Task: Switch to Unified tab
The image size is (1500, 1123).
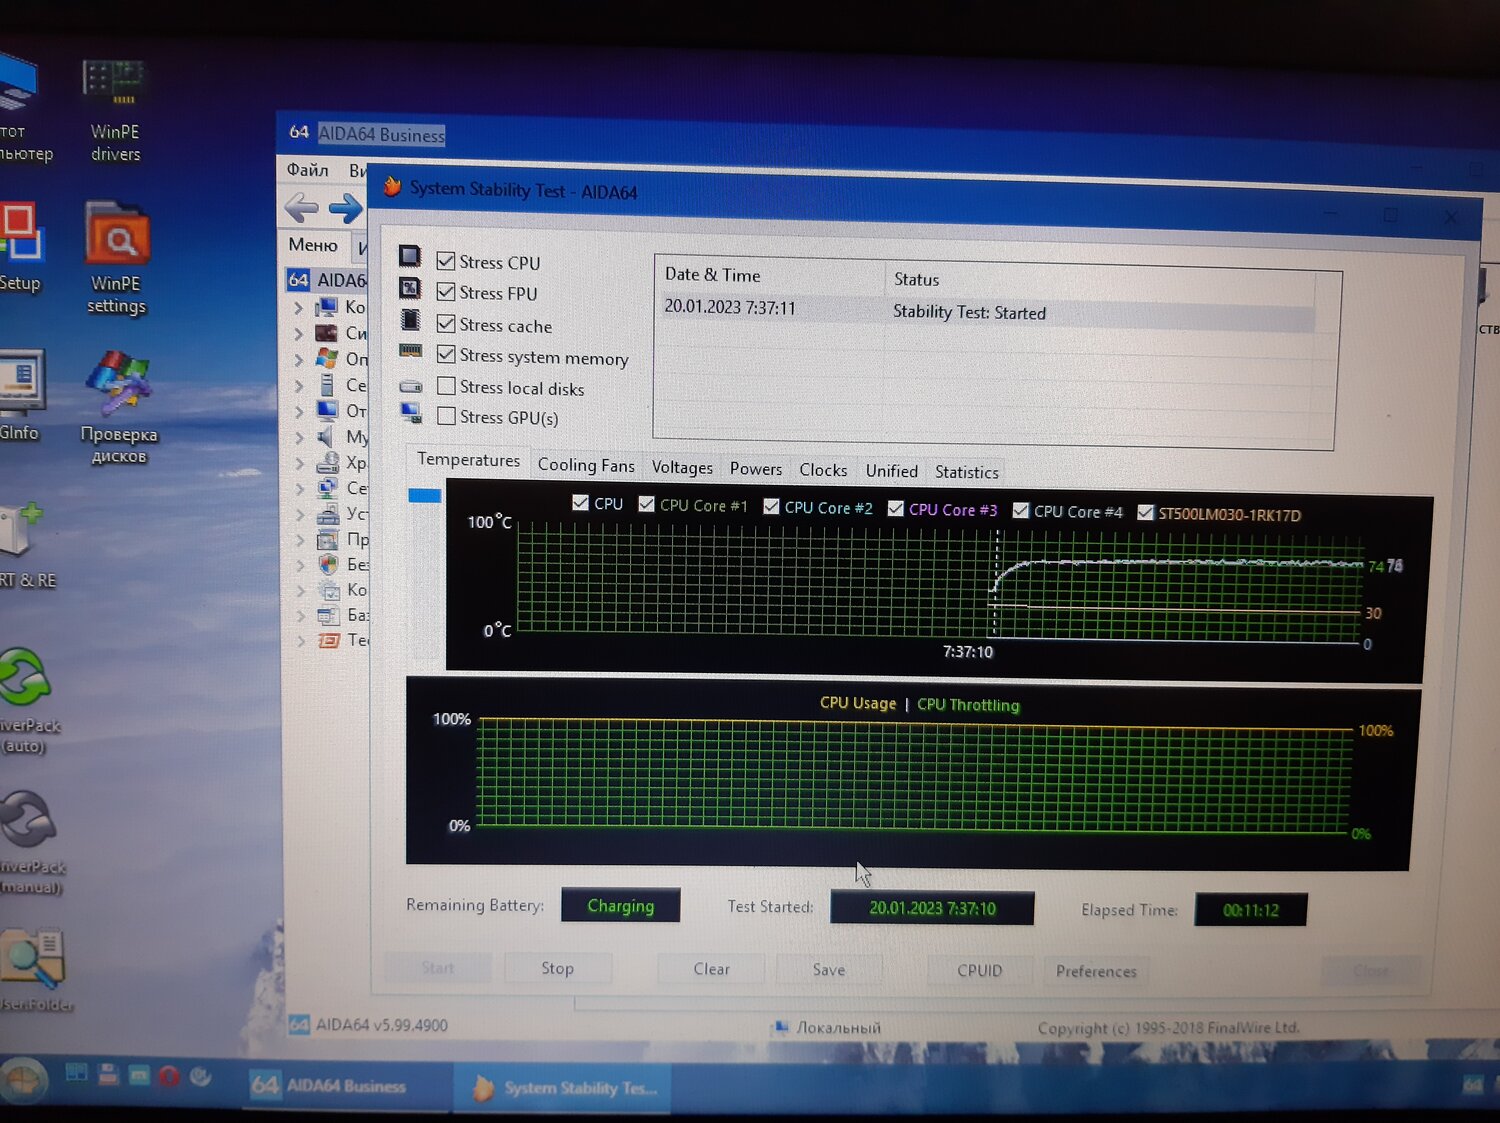Action: (x=891, y=471)
